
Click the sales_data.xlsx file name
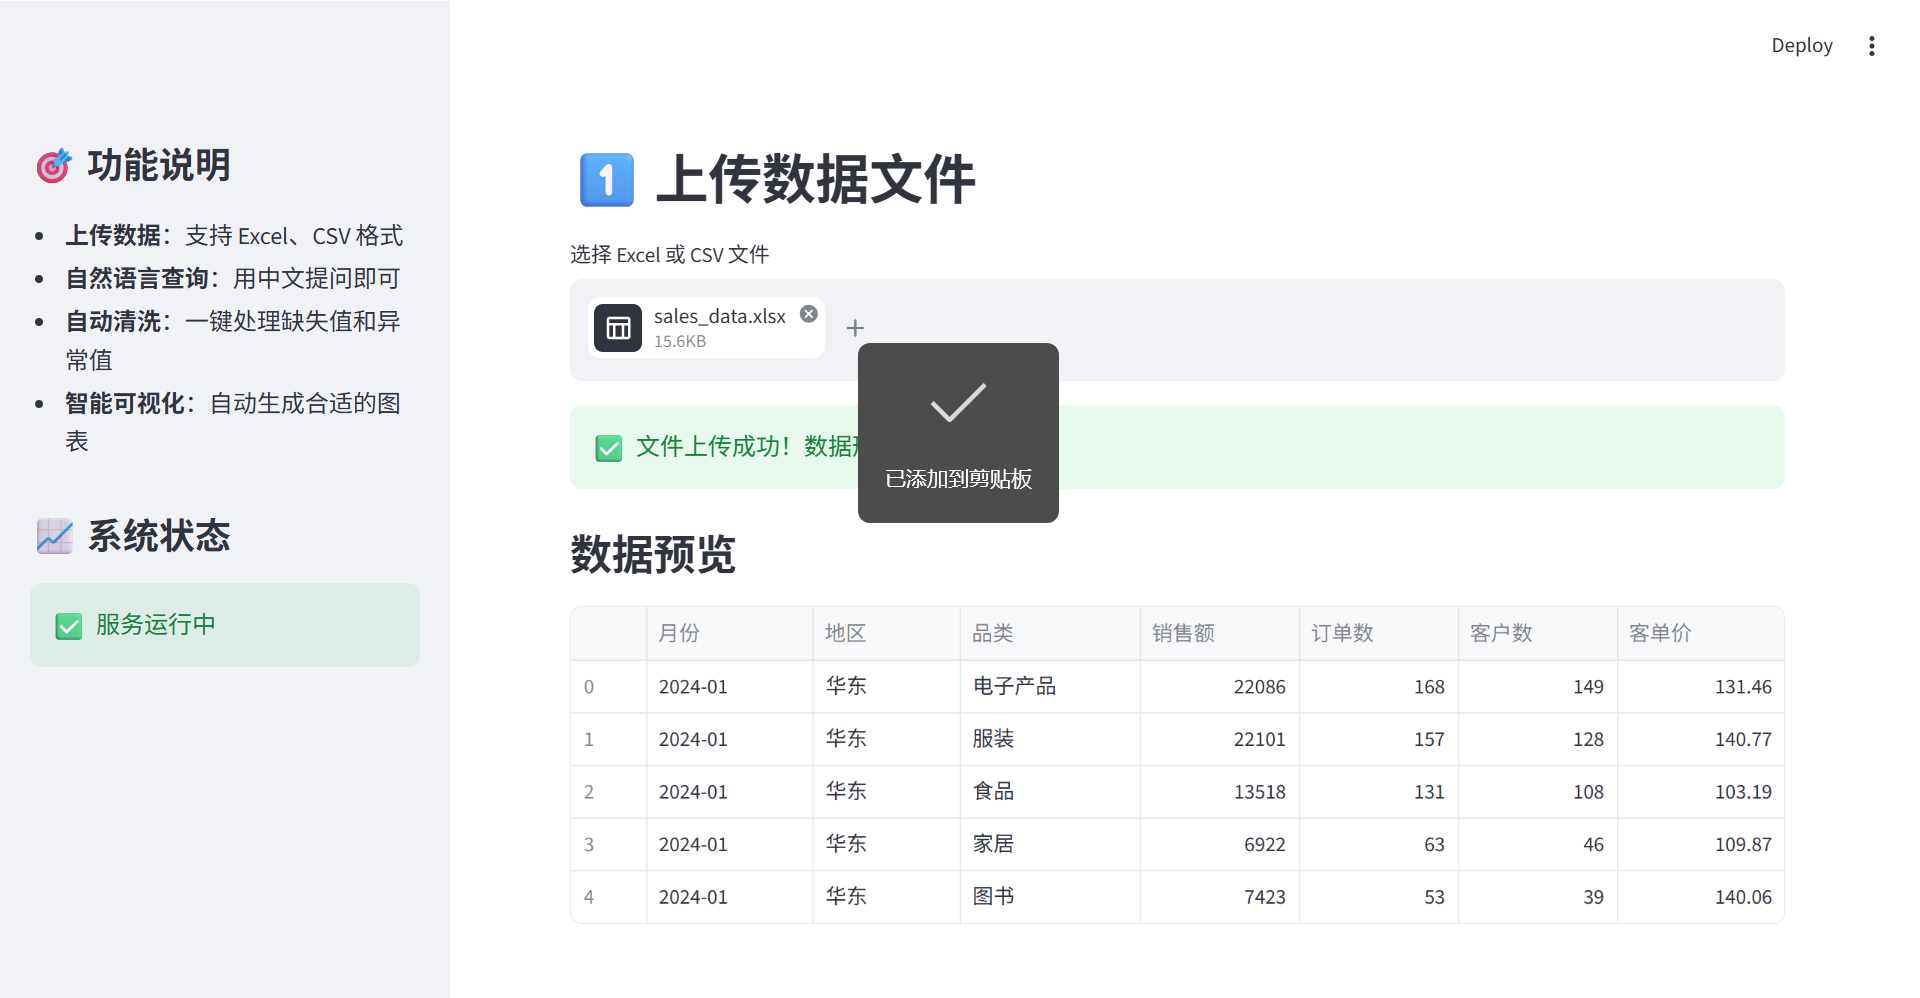720,316
